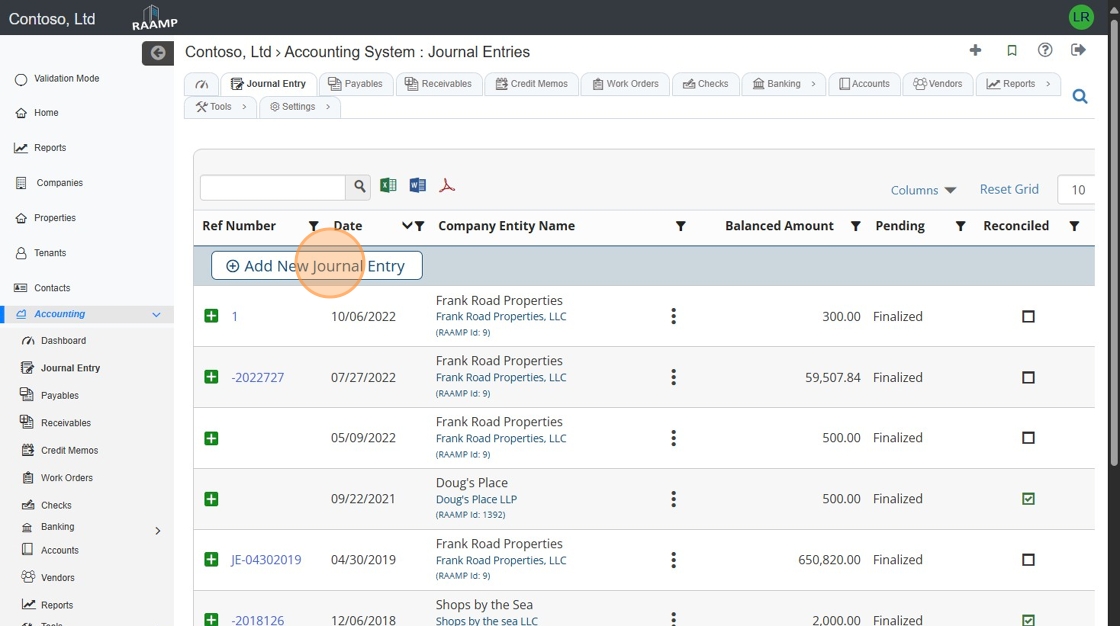Image resolution: width=1120 pixels, height=626 pixels.
Task: Export grid to Word icon
Action: click(x=418, y=186)
